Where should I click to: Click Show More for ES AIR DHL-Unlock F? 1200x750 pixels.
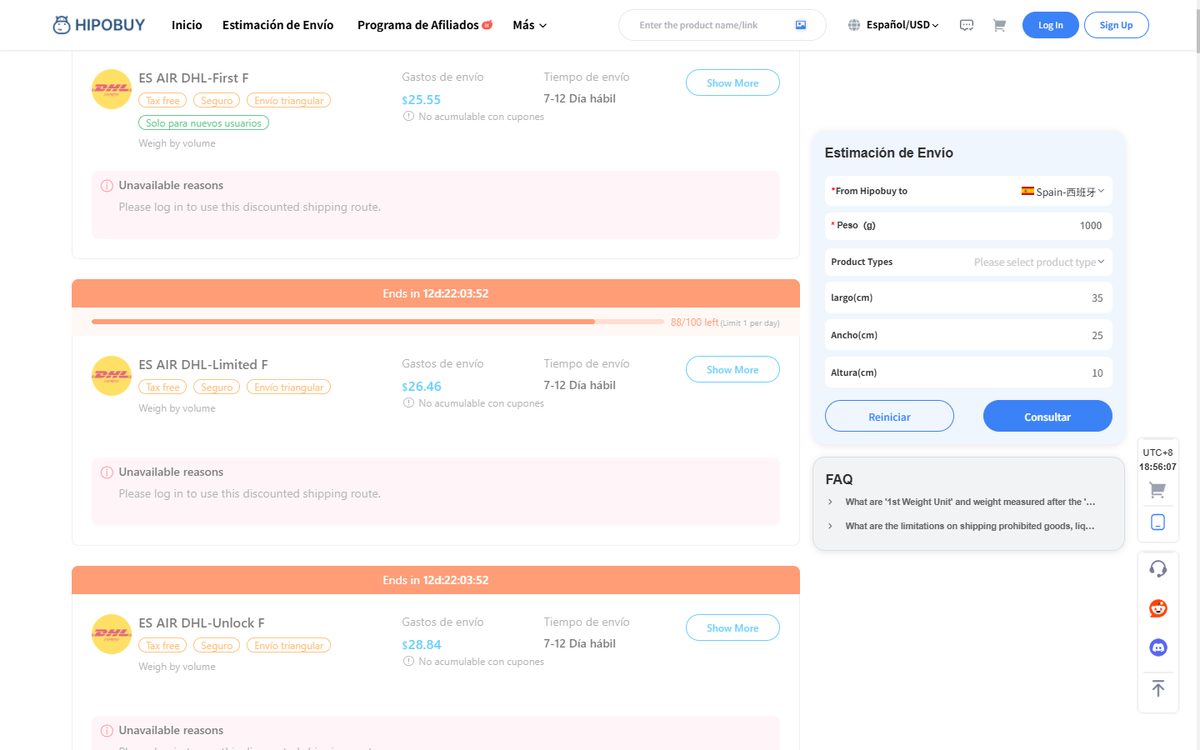point(732,628)
